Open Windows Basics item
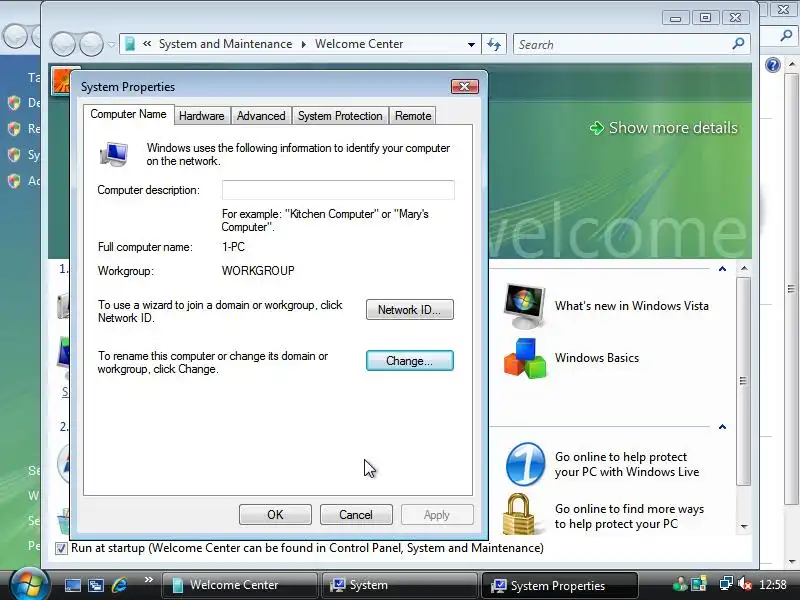 pos(597,358)
